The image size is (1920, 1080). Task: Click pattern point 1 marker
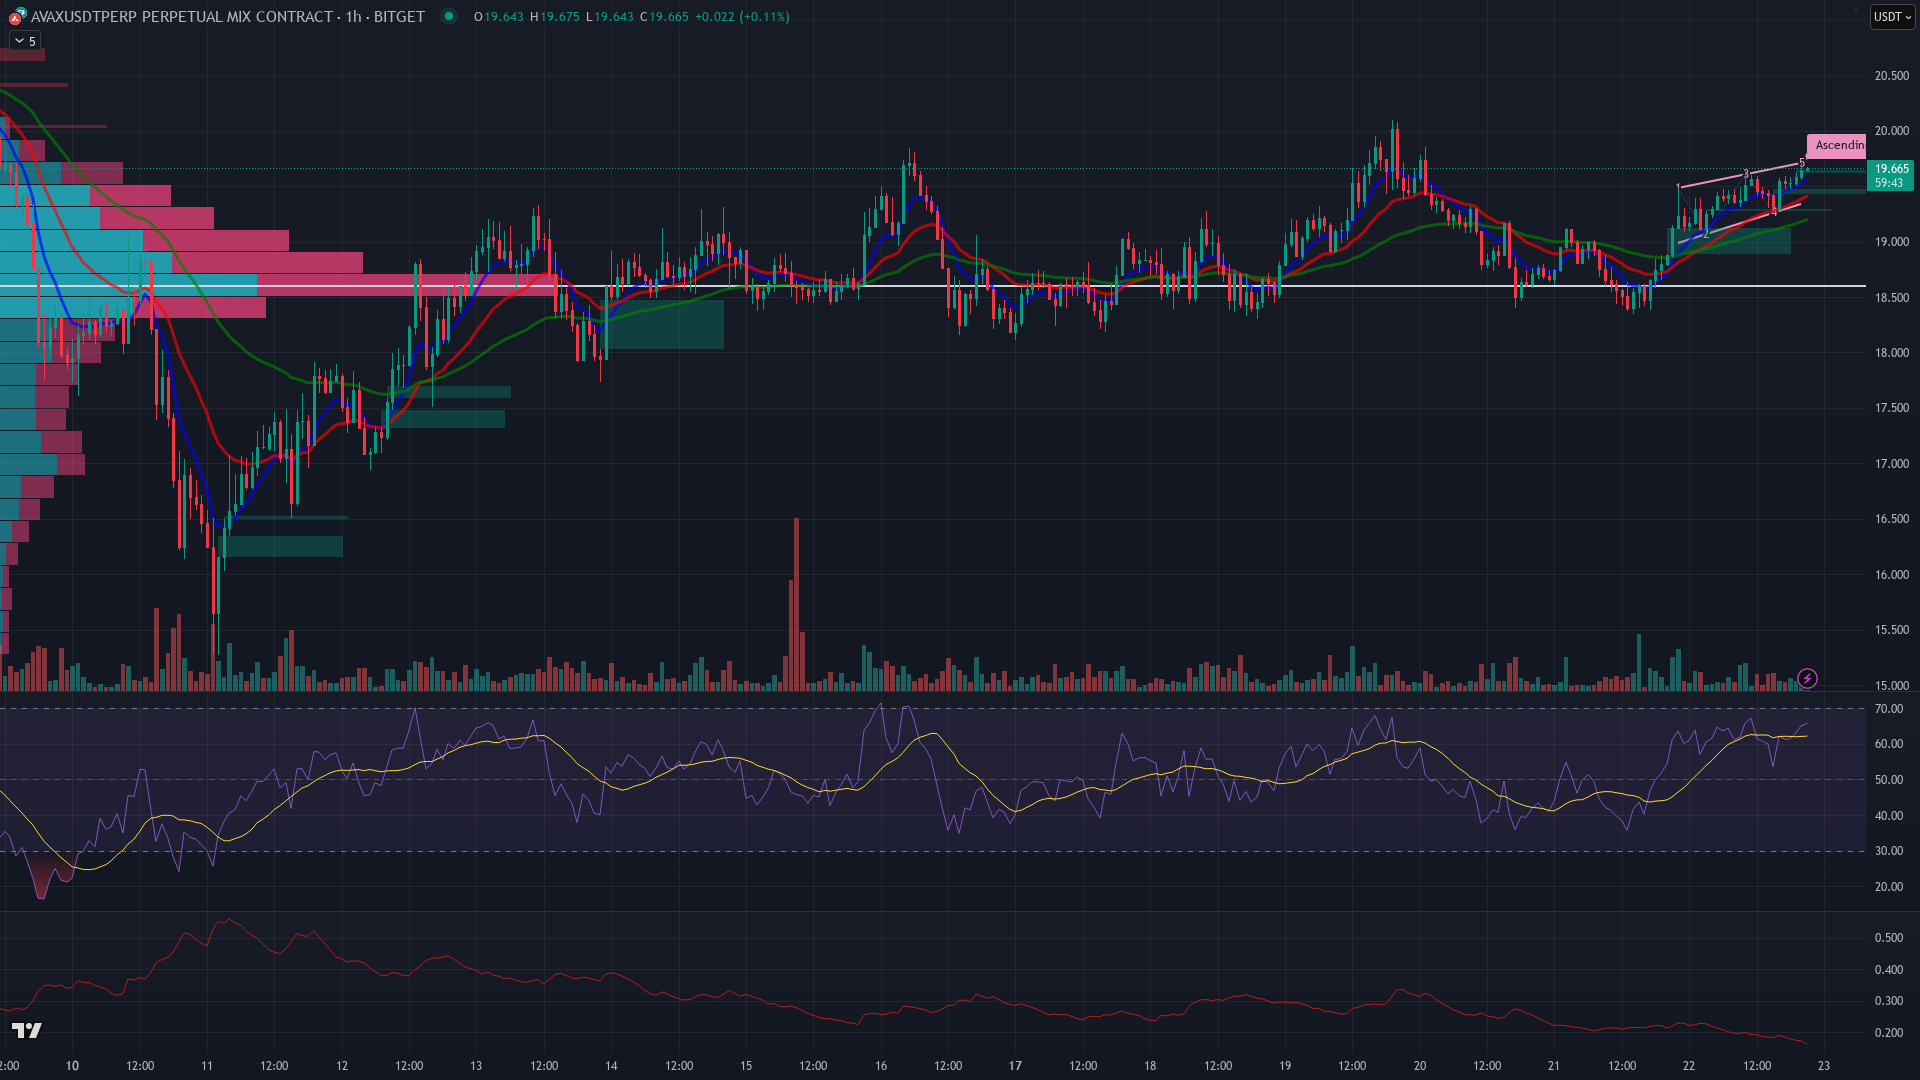(1678, 187)
